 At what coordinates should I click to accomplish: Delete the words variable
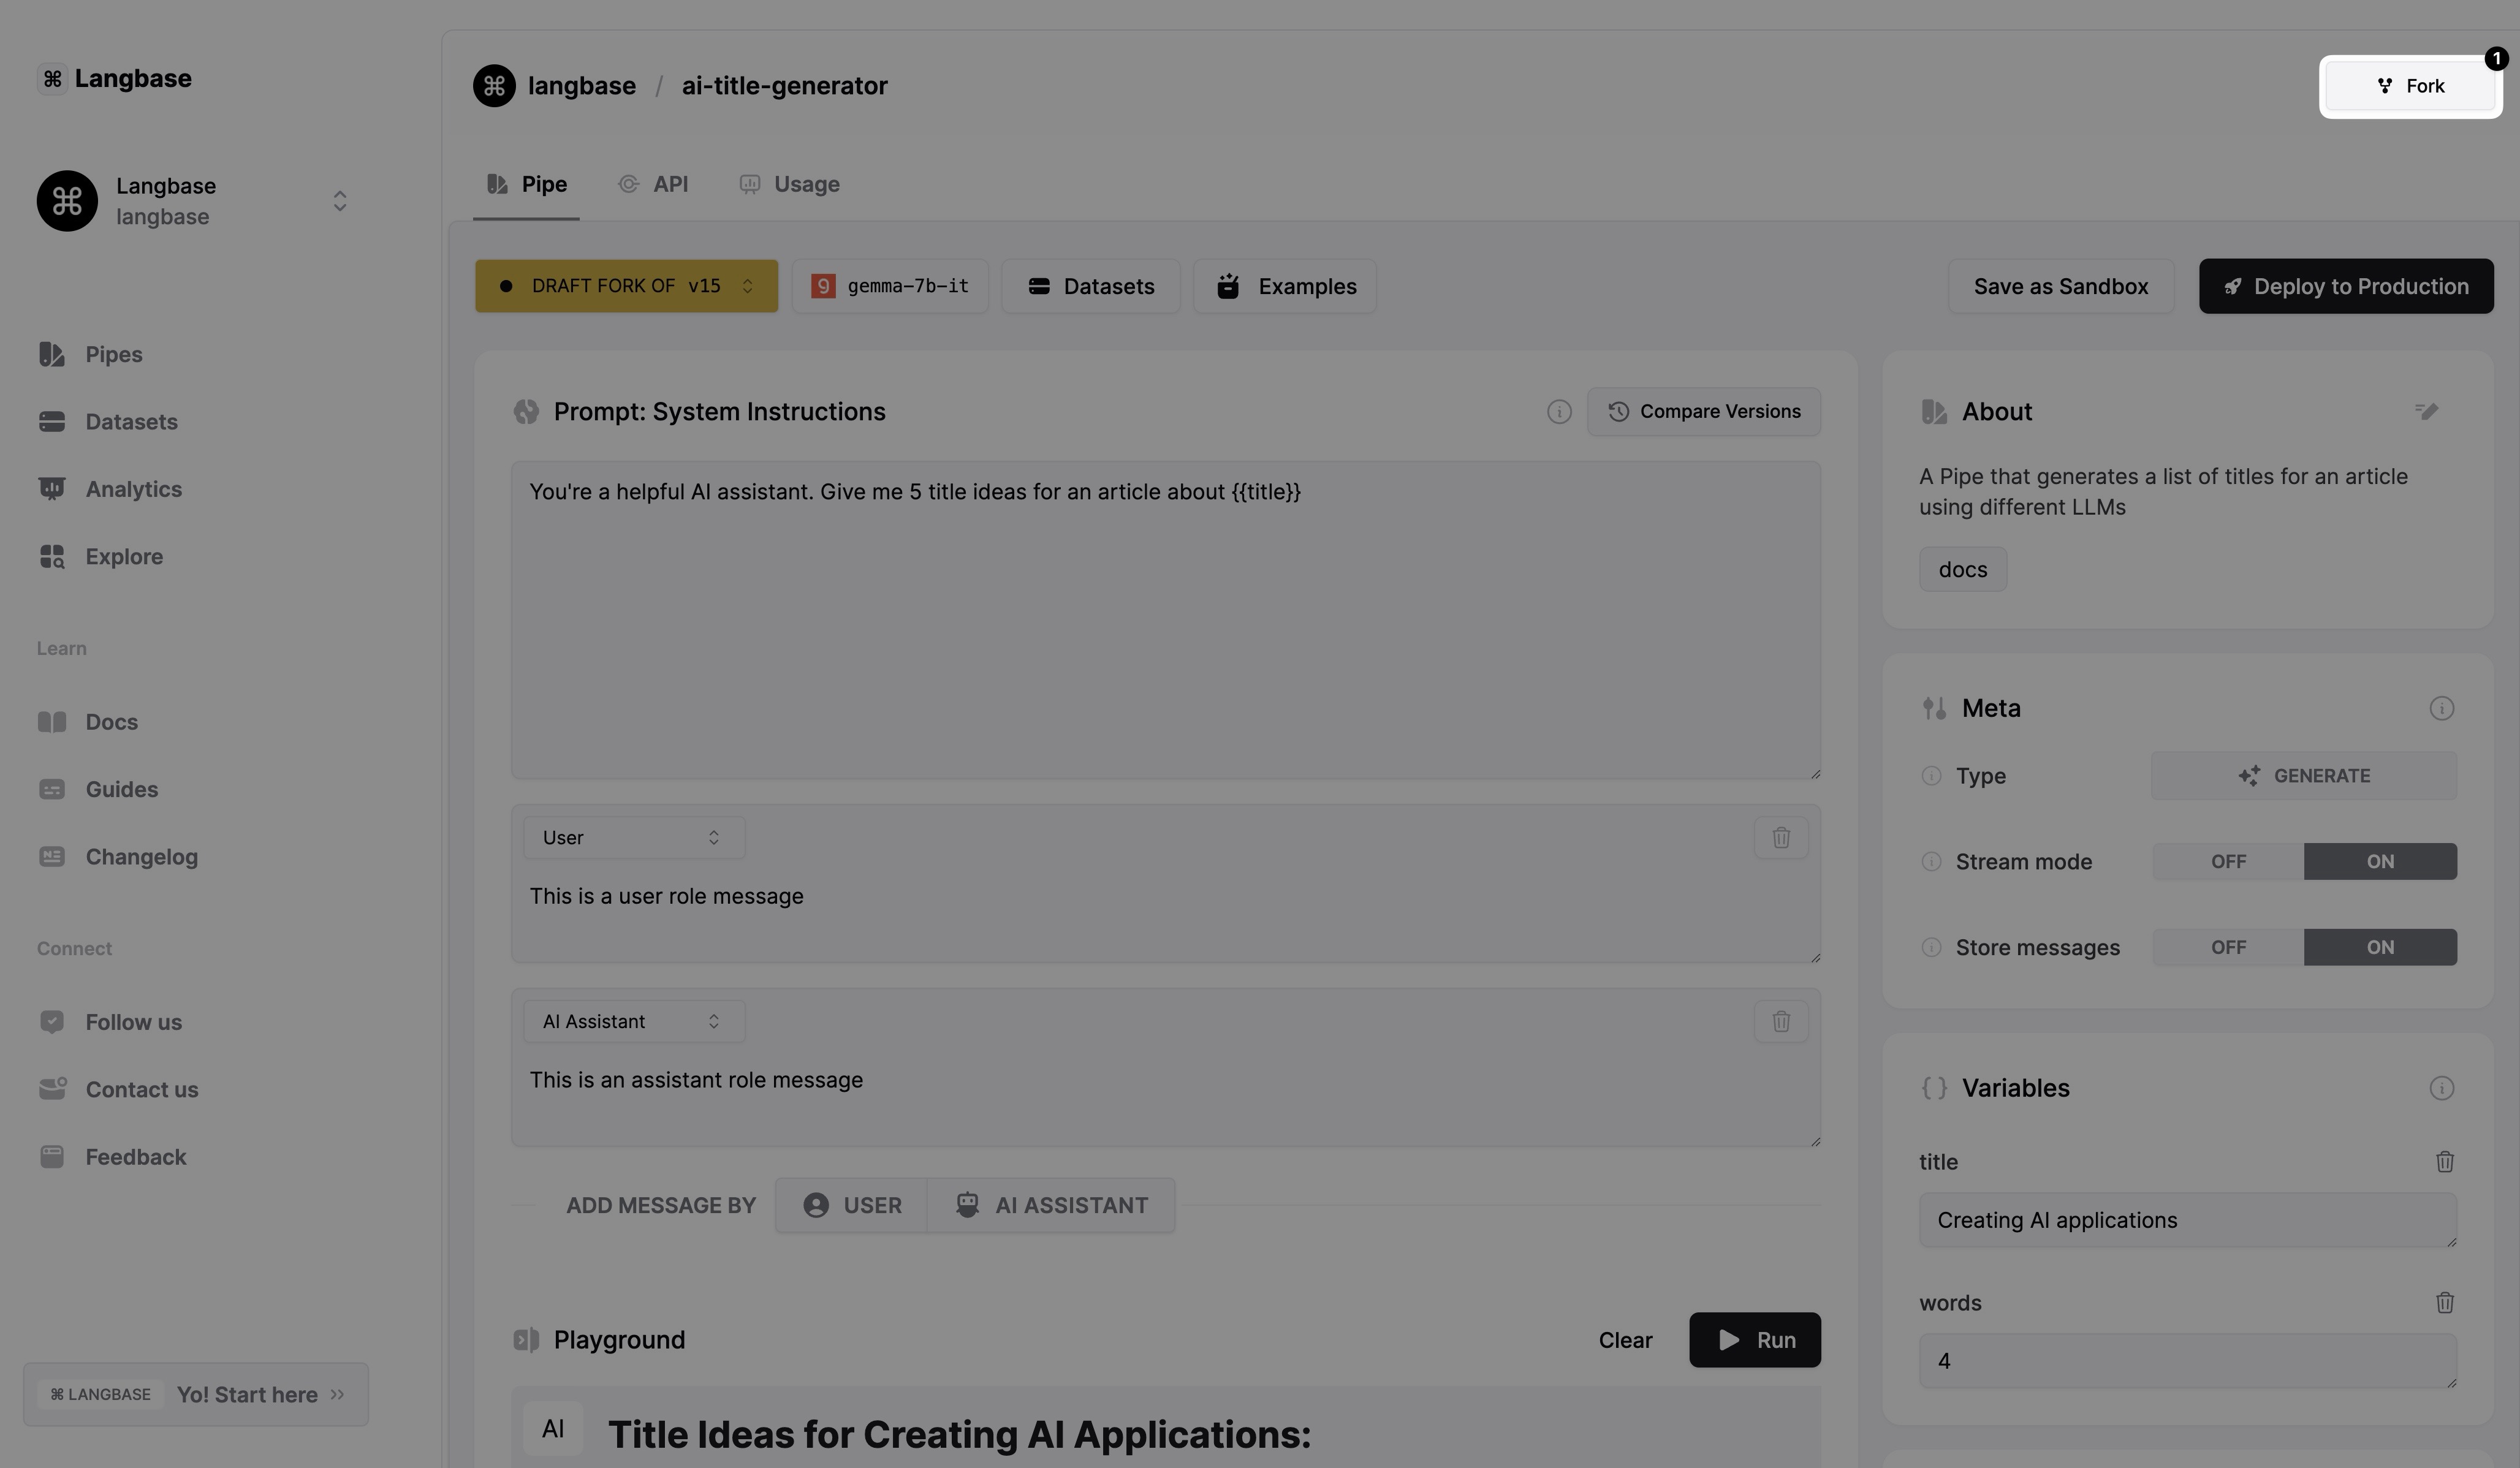coord(2444,1303)
